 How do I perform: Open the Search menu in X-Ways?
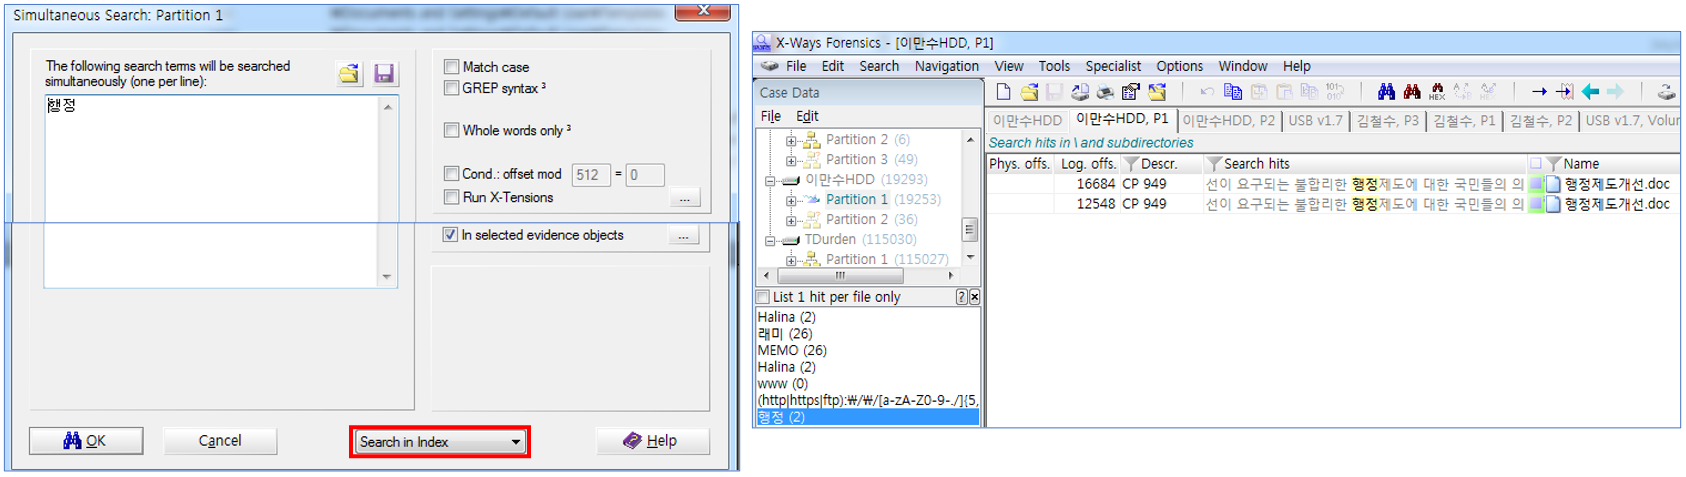879,66
